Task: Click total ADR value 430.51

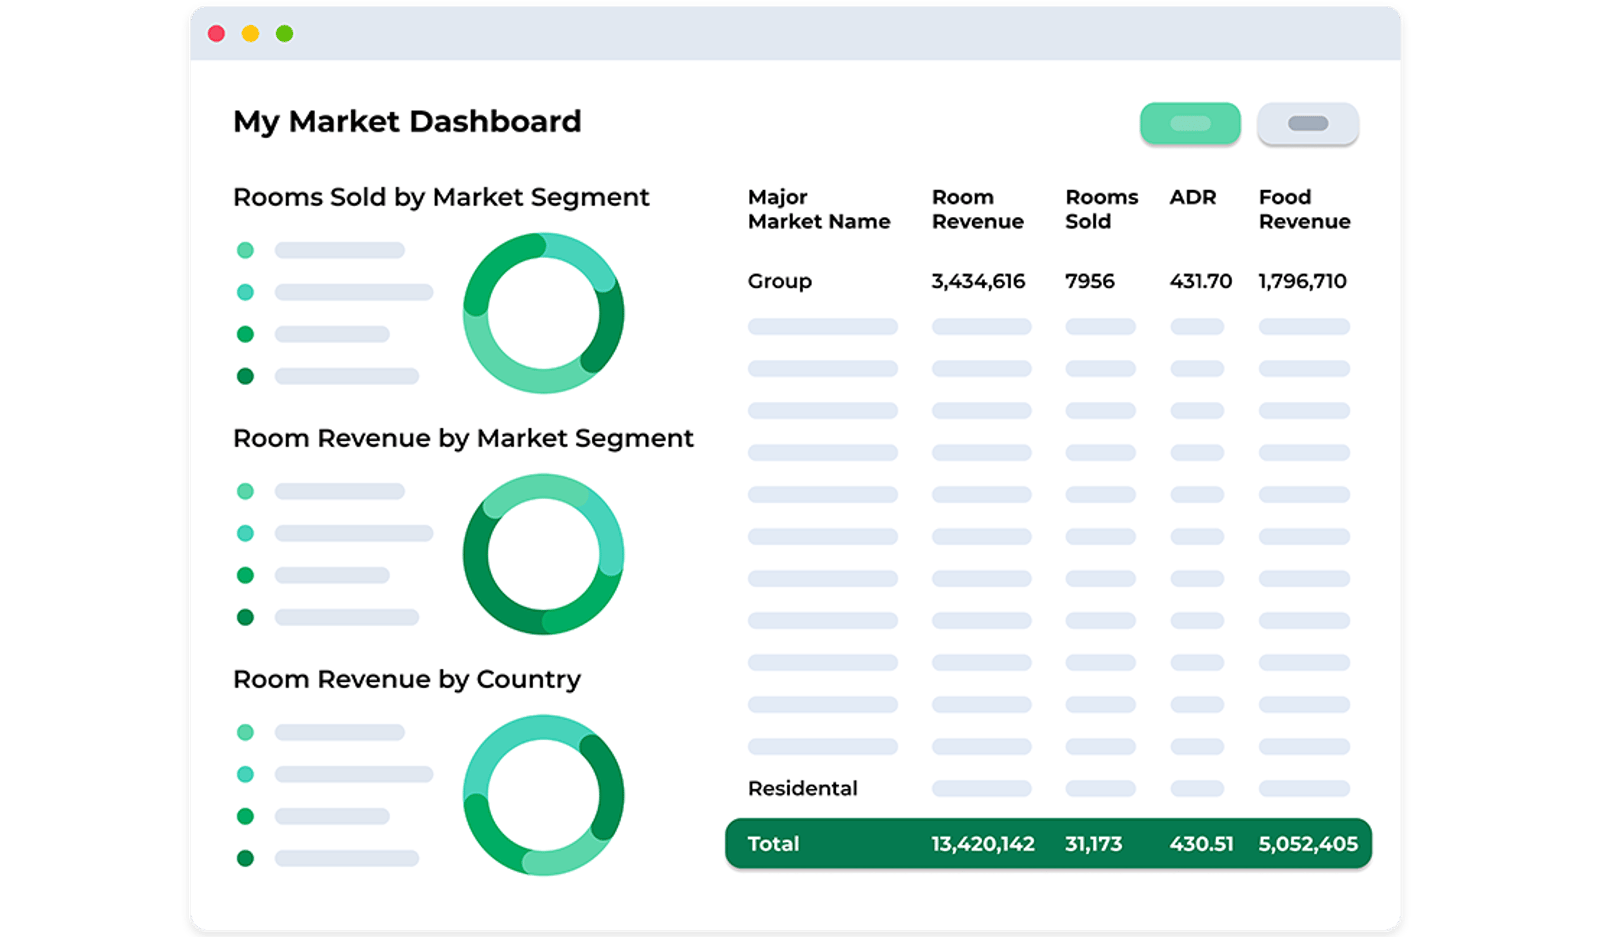Action: (x=1201, y=843)
